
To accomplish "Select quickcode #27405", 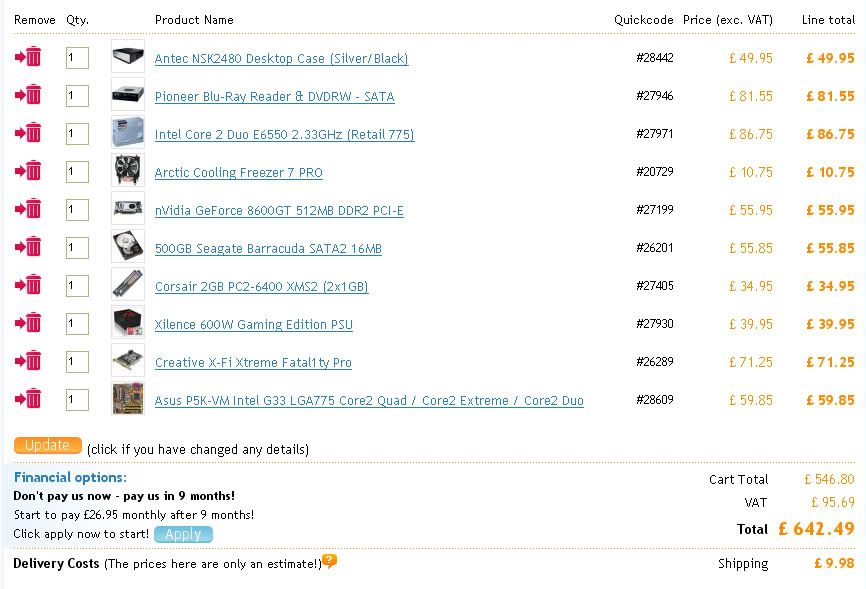I will pyautogui.click(x=655, y=286).
